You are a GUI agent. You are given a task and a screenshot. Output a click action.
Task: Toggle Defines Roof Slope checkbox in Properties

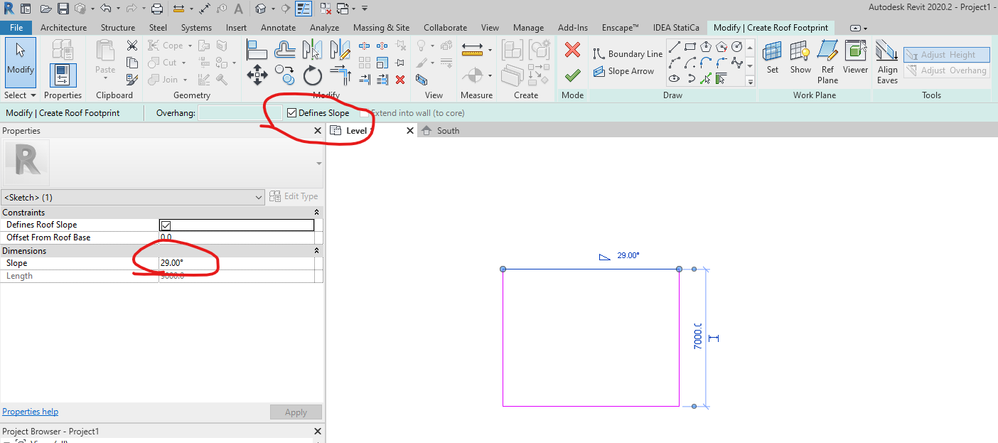point(165,225)
